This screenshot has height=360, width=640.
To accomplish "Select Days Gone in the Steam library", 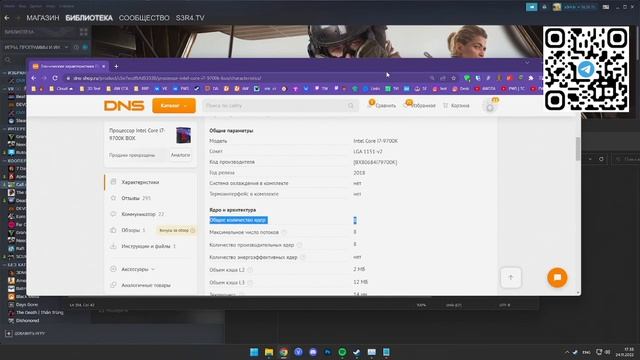I will (x=27, y=305).
